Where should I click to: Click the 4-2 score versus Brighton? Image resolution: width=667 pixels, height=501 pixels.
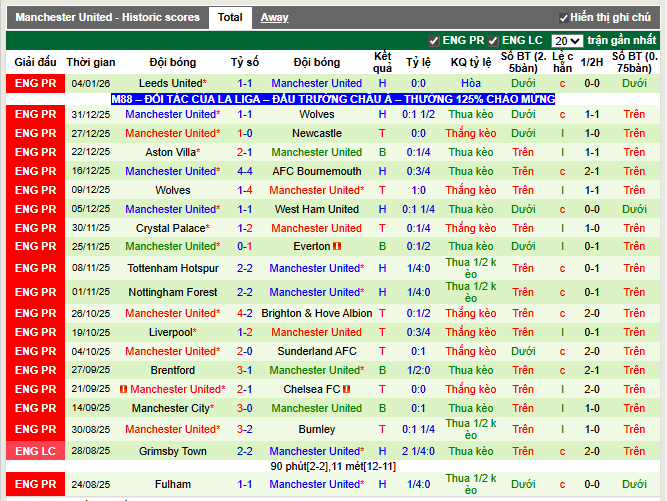245,313
